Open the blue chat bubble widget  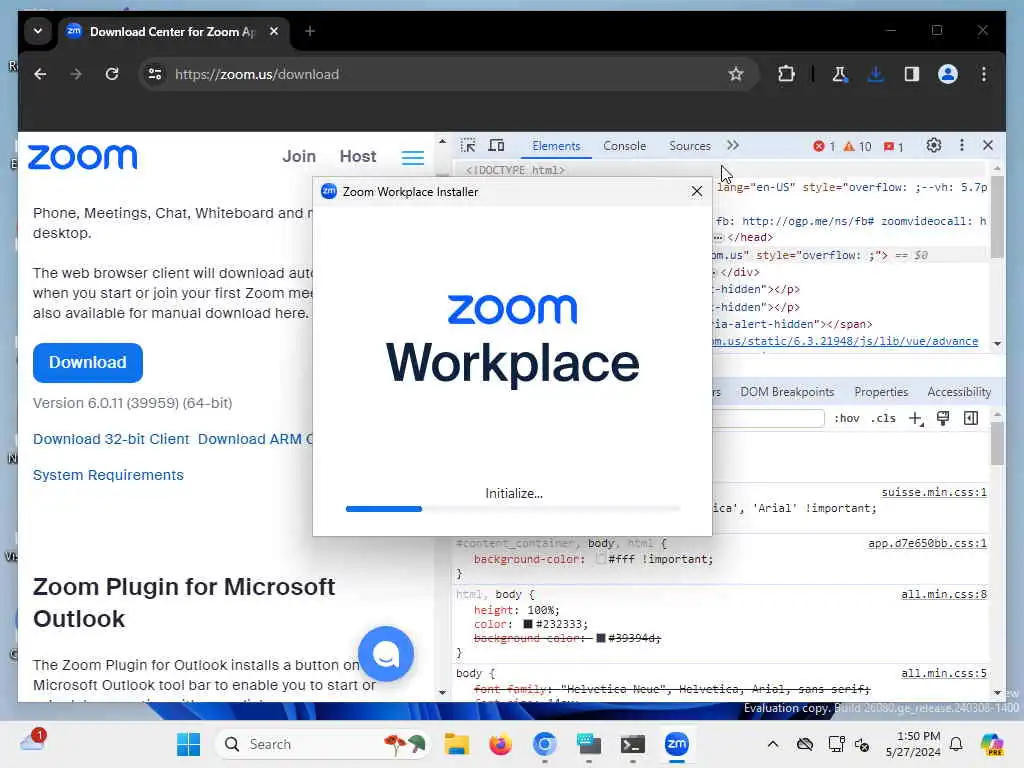pos(386,654)
